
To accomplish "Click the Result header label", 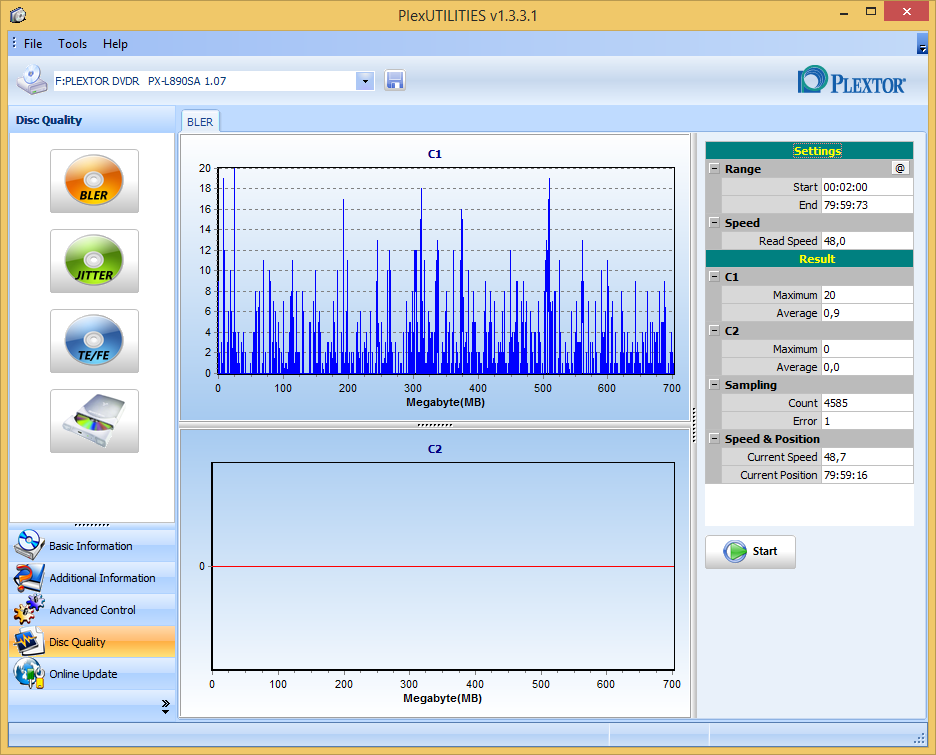I will click(x=817, y=259).
